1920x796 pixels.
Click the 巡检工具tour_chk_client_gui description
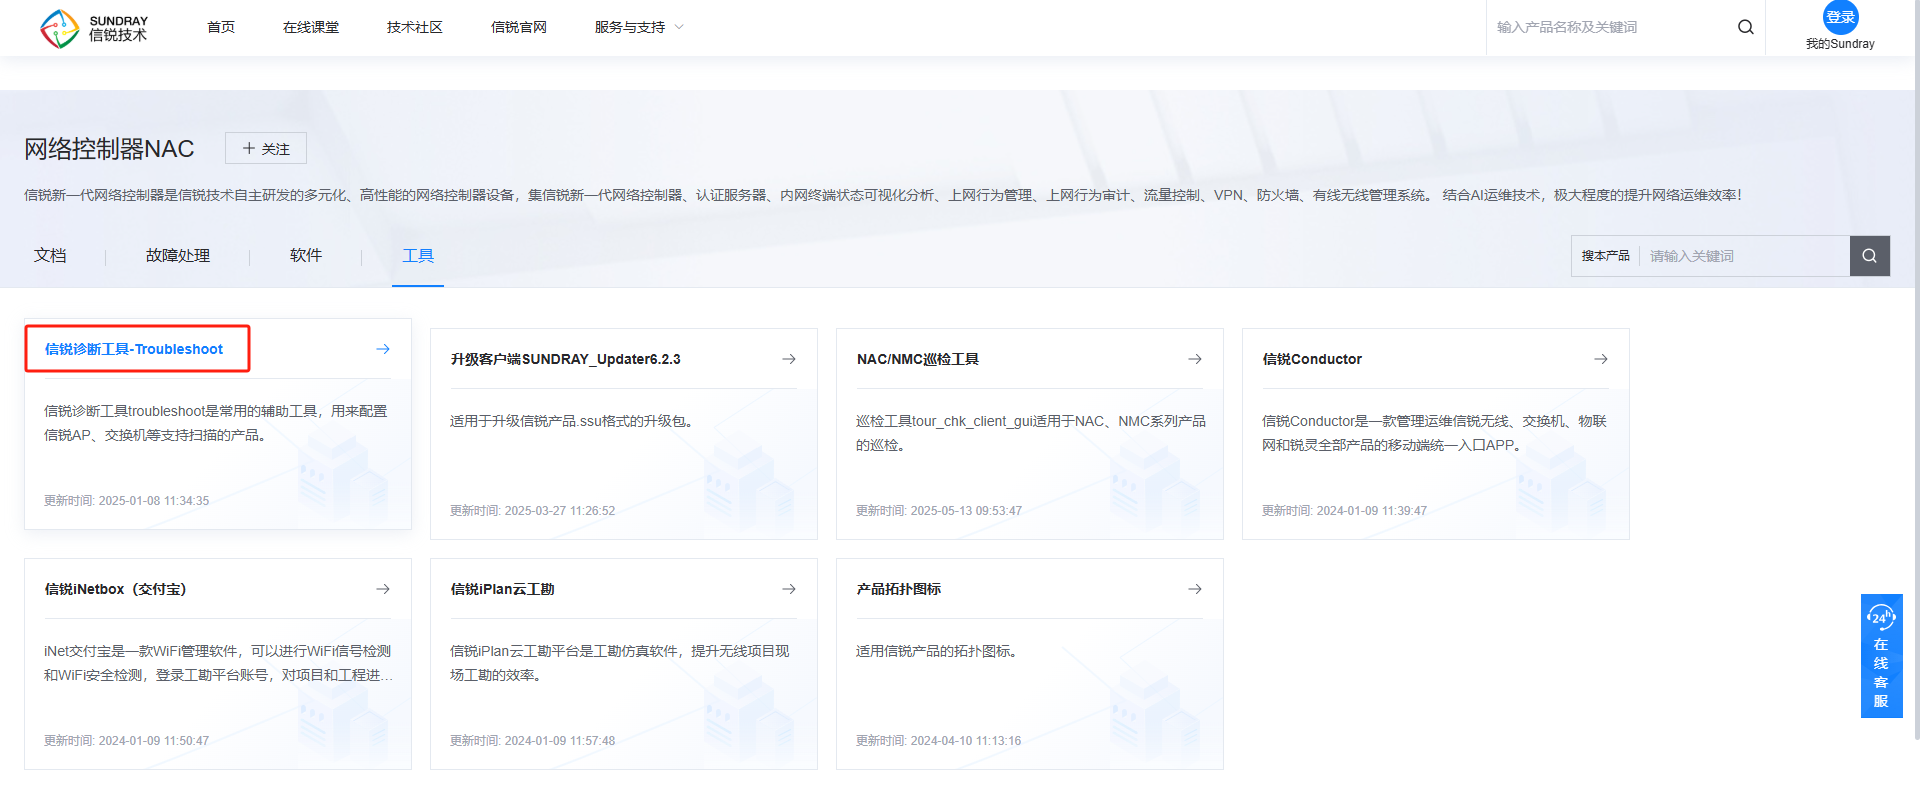coord(1031,433)
